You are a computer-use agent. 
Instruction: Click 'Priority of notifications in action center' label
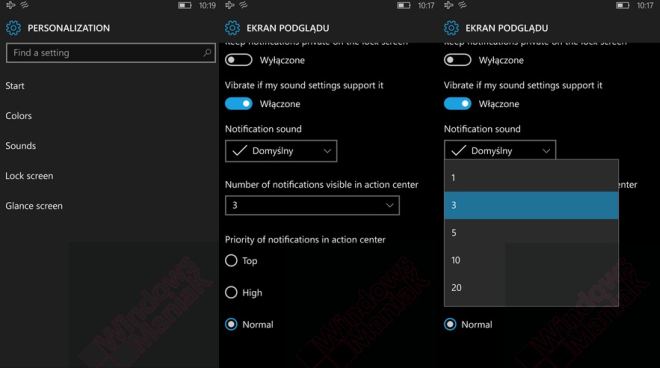[x=305, y=240]
